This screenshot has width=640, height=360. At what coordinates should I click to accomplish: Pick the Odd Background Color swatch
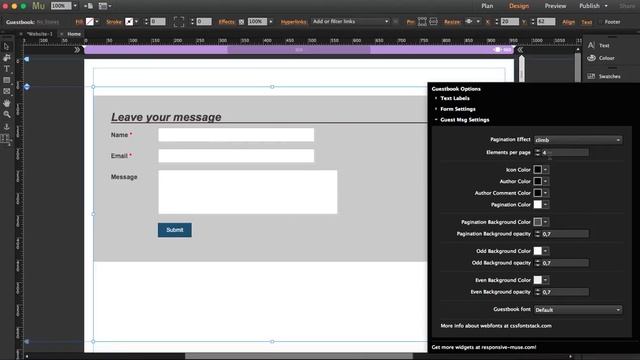click(x=538, y=251)
